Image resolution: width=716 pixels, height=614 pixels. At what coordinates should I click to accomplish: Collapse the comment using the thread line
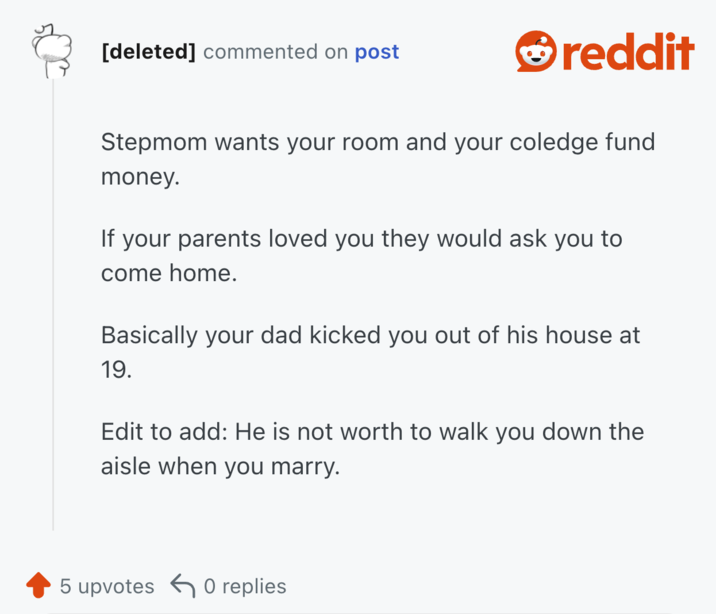pos(53,300)
